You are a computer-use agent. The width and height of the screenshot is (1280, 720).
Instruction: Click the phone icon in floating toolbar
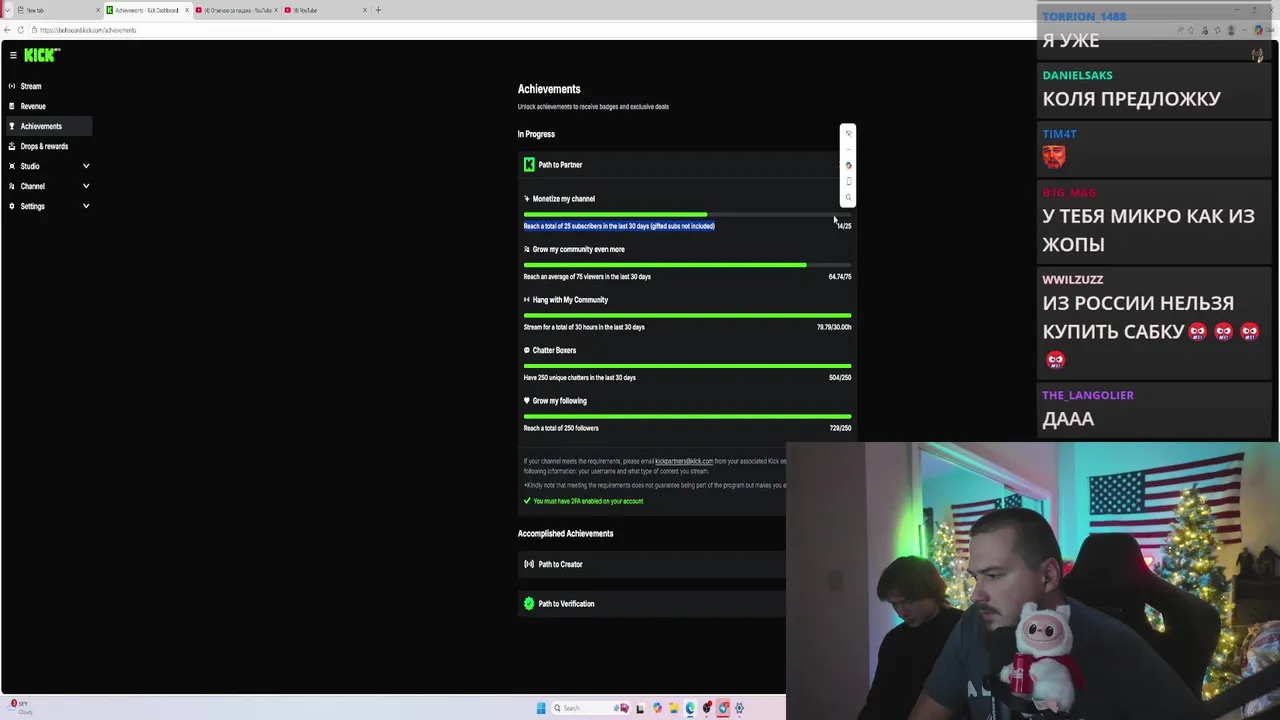point(848,181)
